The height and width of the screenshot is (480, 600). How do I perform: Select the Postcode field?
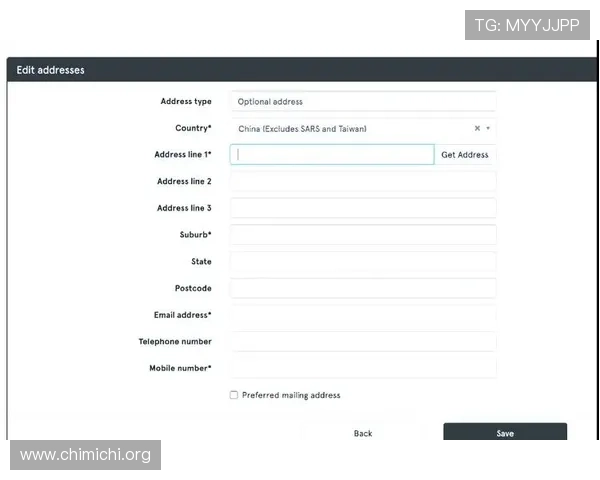click(363, 288)
